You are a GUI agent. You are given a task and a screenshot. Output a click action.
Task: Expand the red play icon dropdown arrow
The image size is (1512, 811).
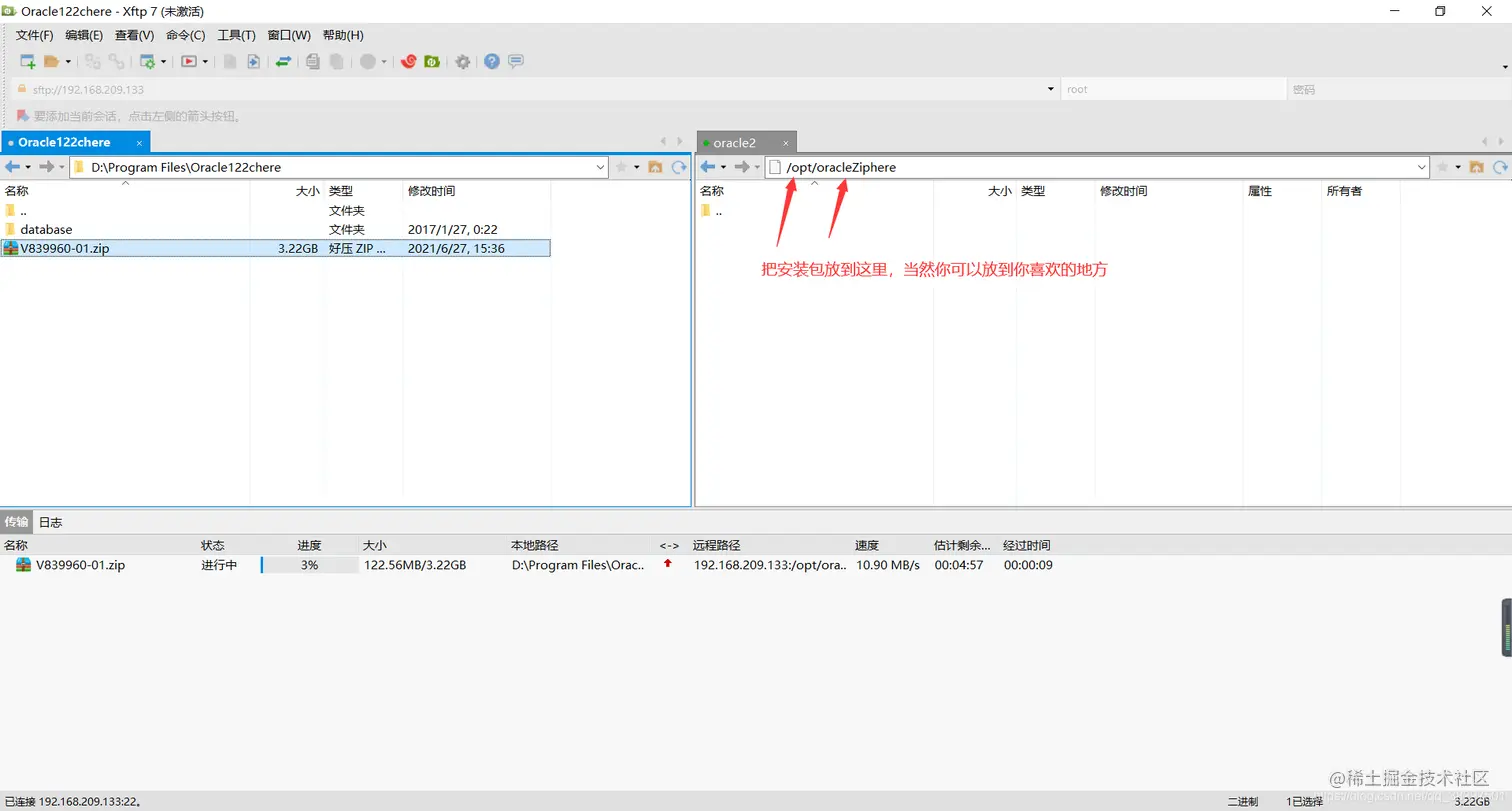(x=205, y=62)
